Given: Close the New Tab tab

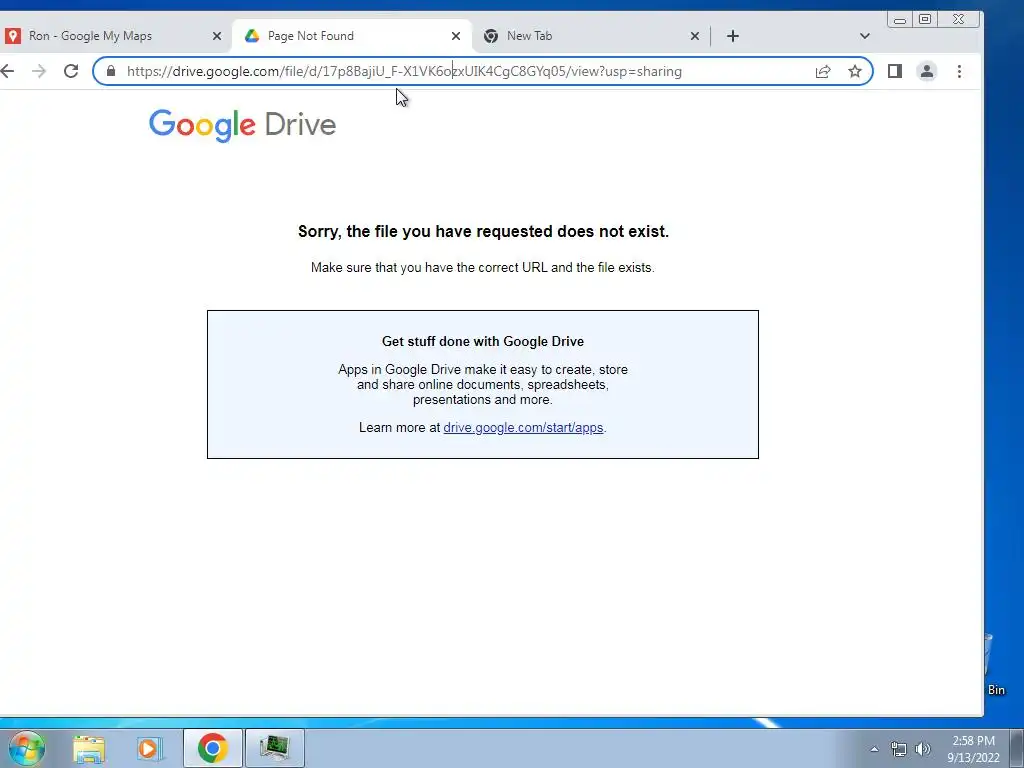Looking at the screenshot, I should tap(695, 36).
